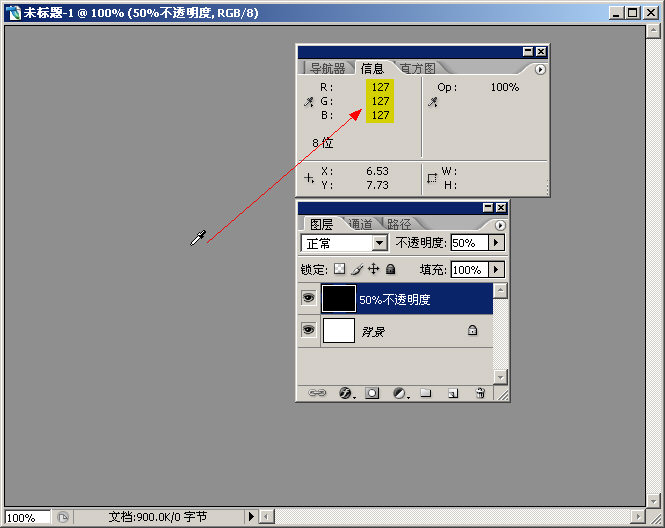The width and height of the screenshot is (665, 528).
Task: Open the status bar document info arrow
Action: tap(251, 517)
